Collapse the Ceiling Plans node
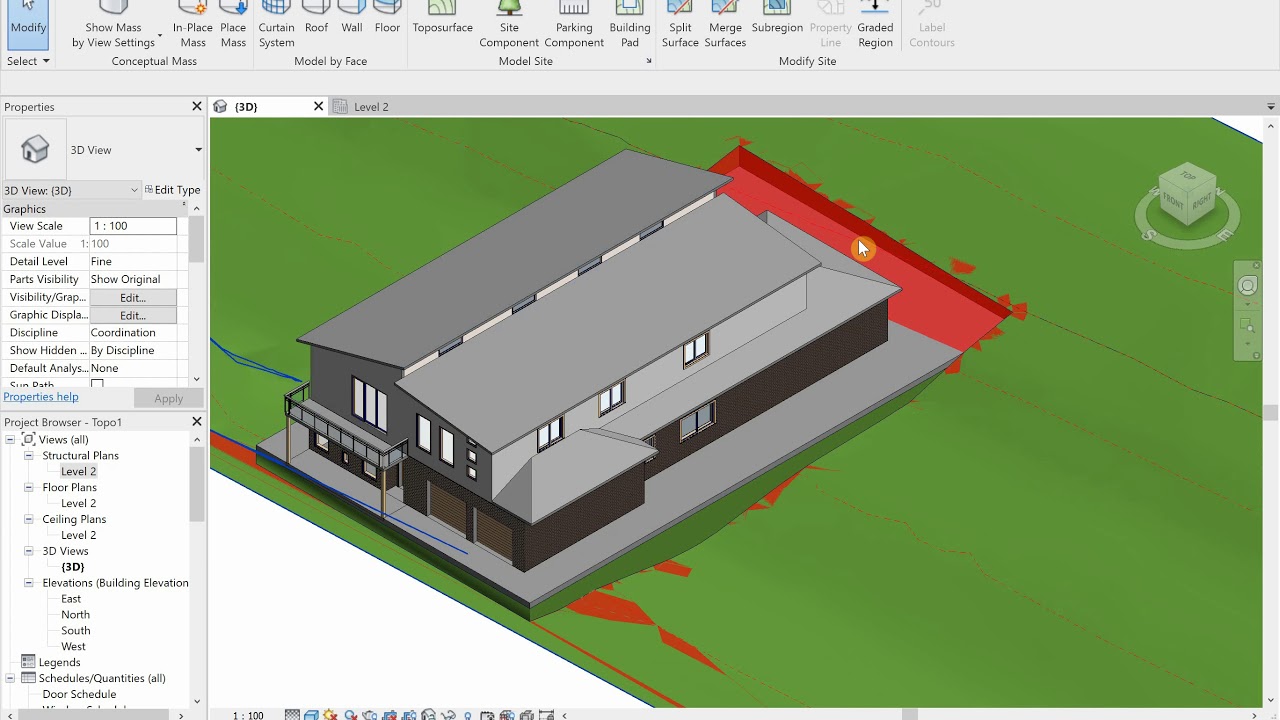Viewport: 1280px width, 720px height. click(x=29, y=519)
